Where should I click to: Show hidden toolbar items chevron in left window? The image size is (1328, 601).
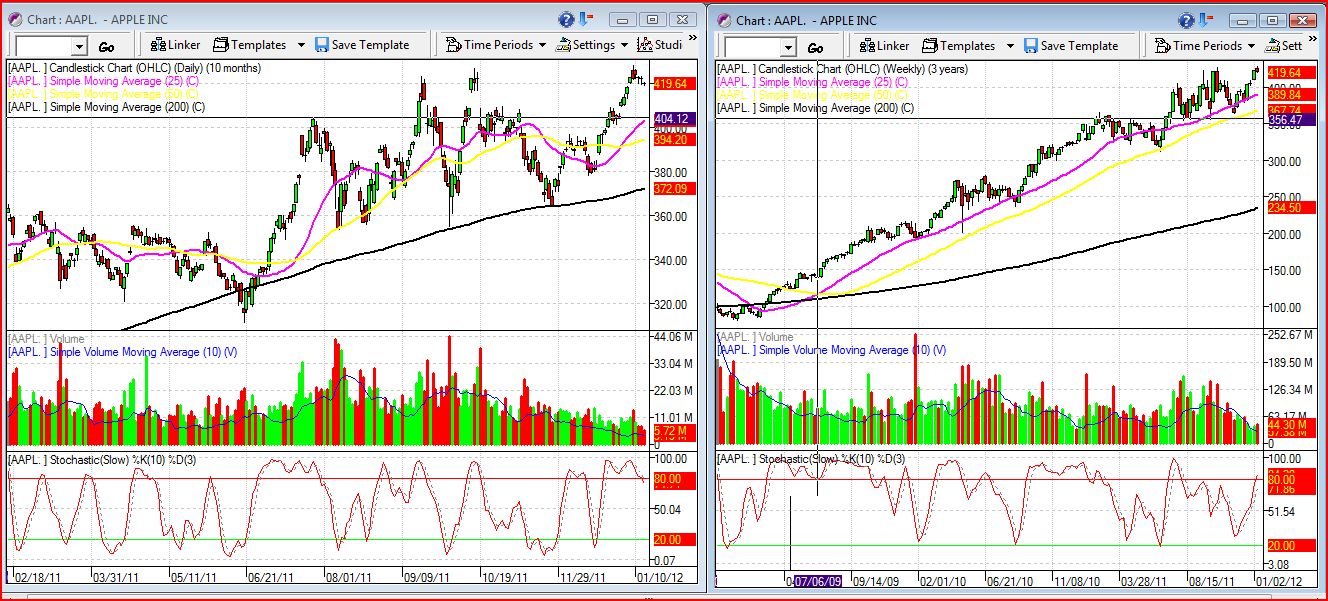pos(694,39)
